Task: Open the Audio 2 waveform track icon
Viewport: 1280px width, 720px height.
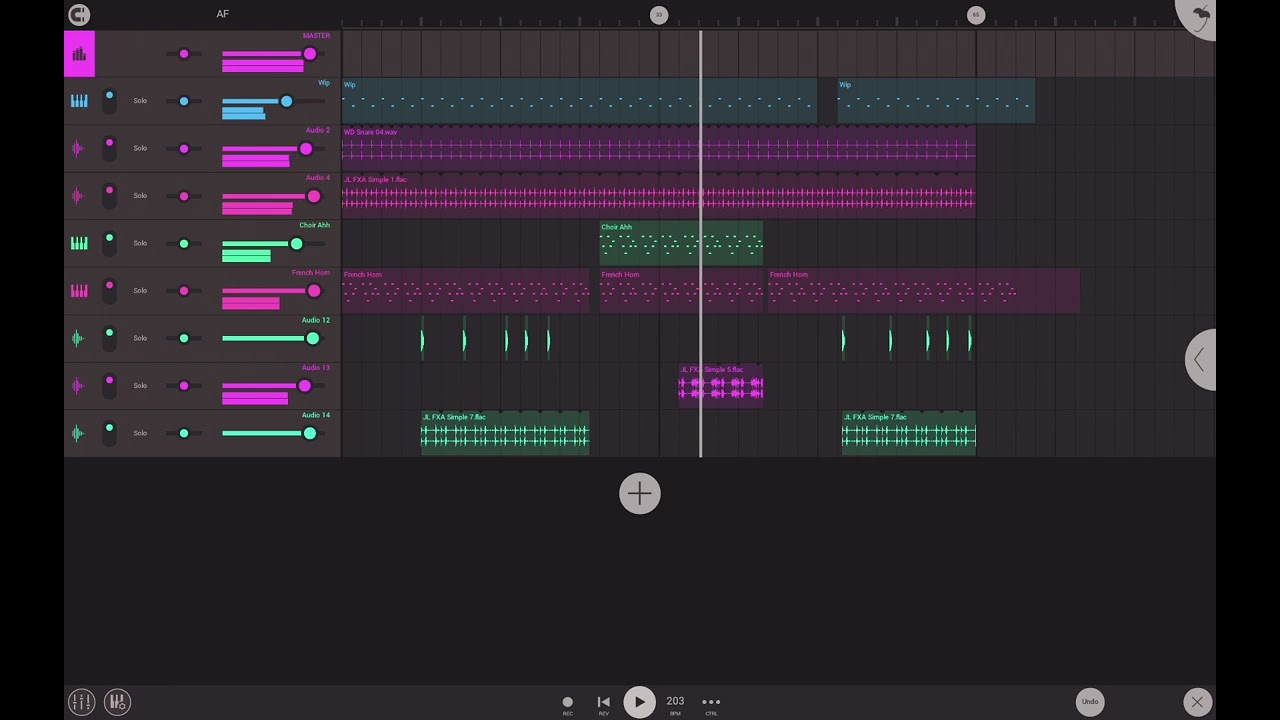Action: (x=79, y=148)
